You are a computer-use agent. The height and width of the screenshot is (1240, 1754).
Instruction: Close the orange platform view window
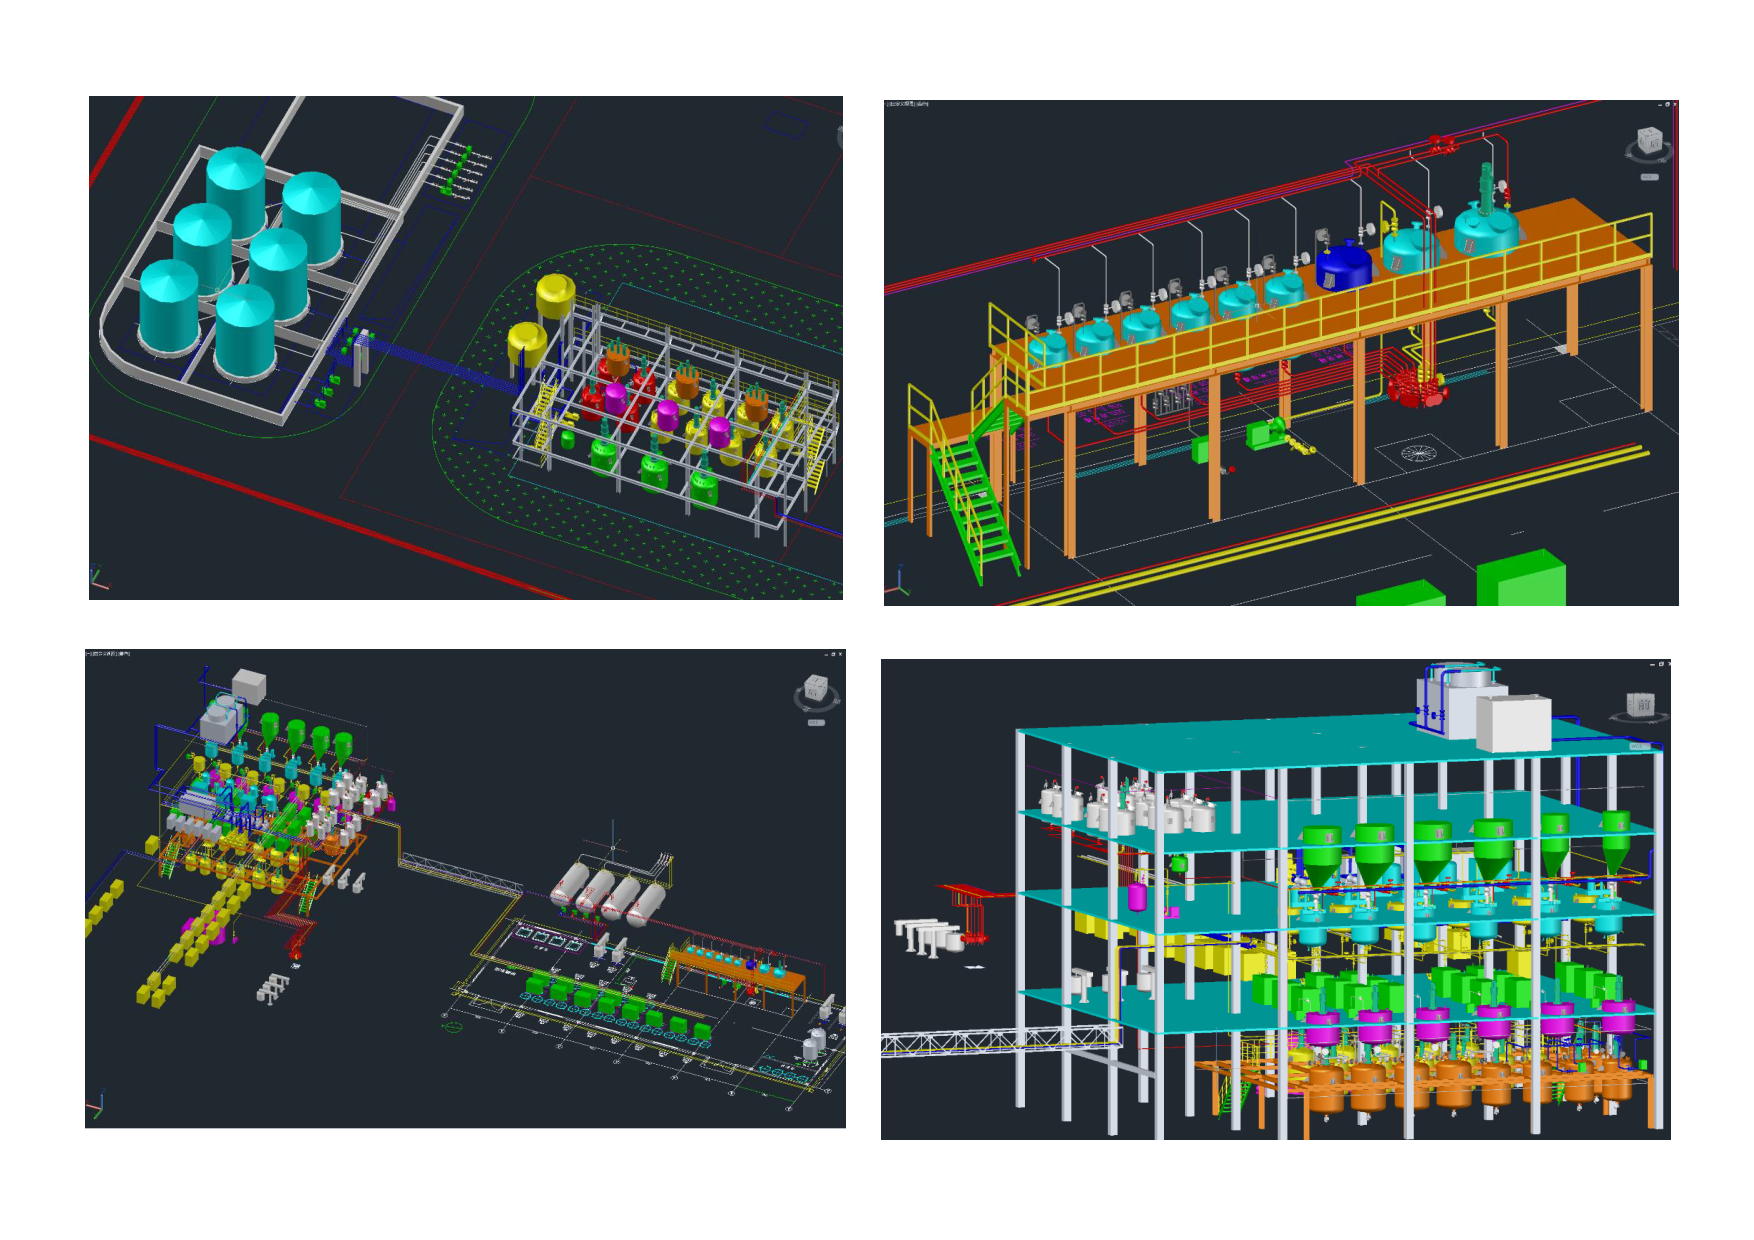pyautogui.click(x=1675, y=104)
